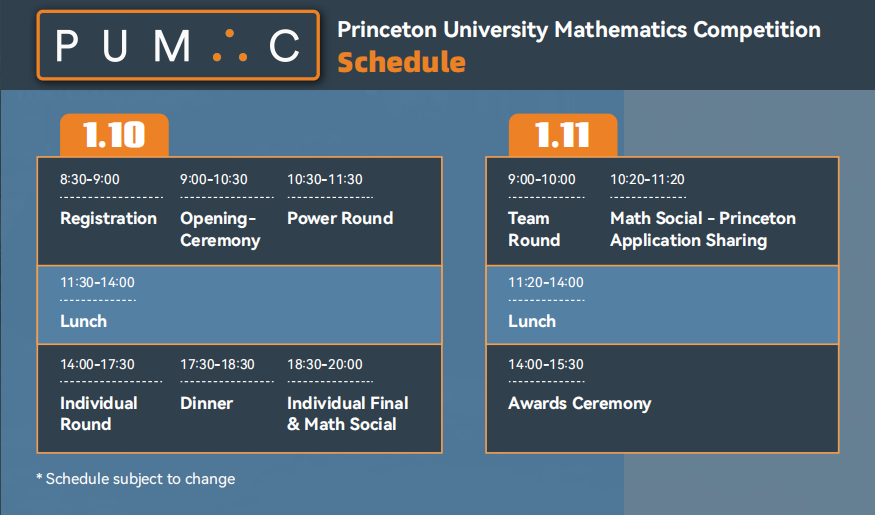Select the Dinner event
This screenshot has width=875, height=515.
(206, 403)
